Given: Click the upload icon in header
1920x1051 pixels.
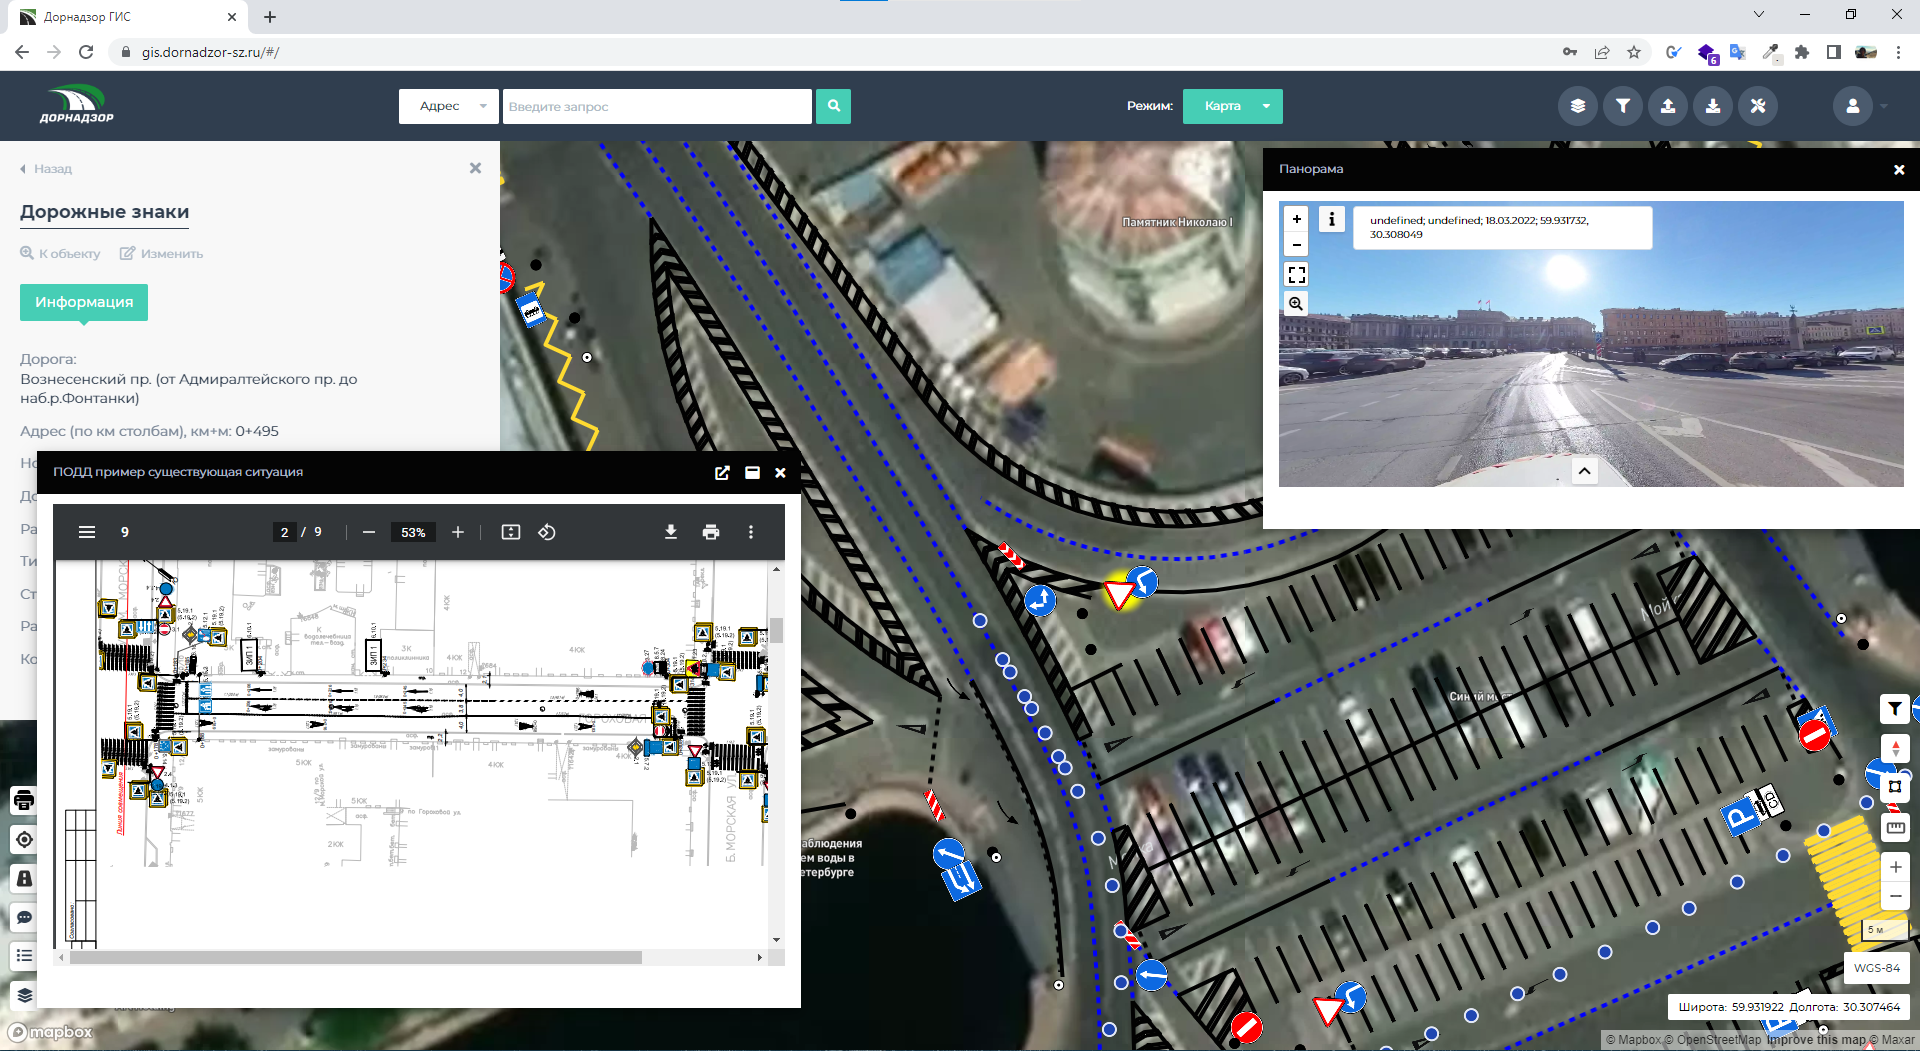Looking at the screenshot, I should (x=1668, y=106).
